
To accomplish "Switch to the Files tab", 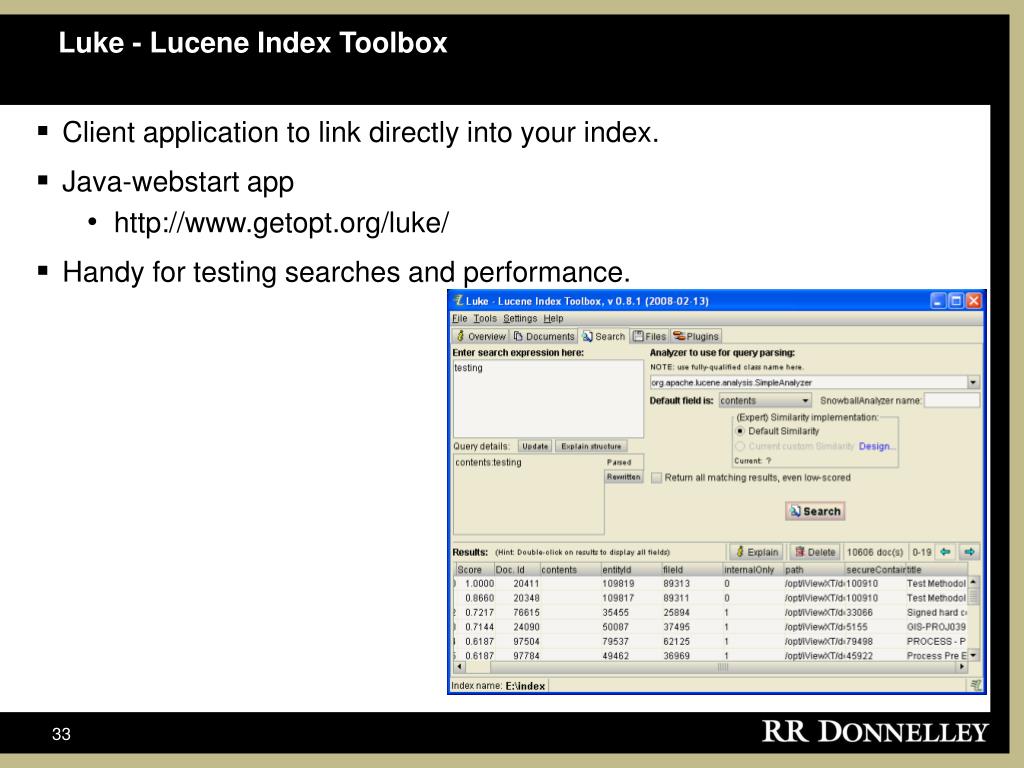I will coord(649,336).
